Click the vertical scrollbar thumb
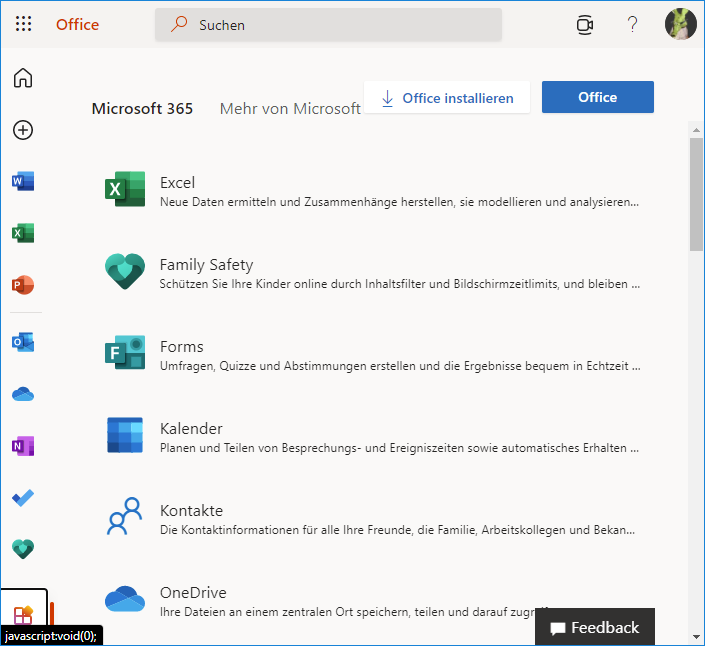This screenshot has width=705, height=646. (x=696, y=194)
